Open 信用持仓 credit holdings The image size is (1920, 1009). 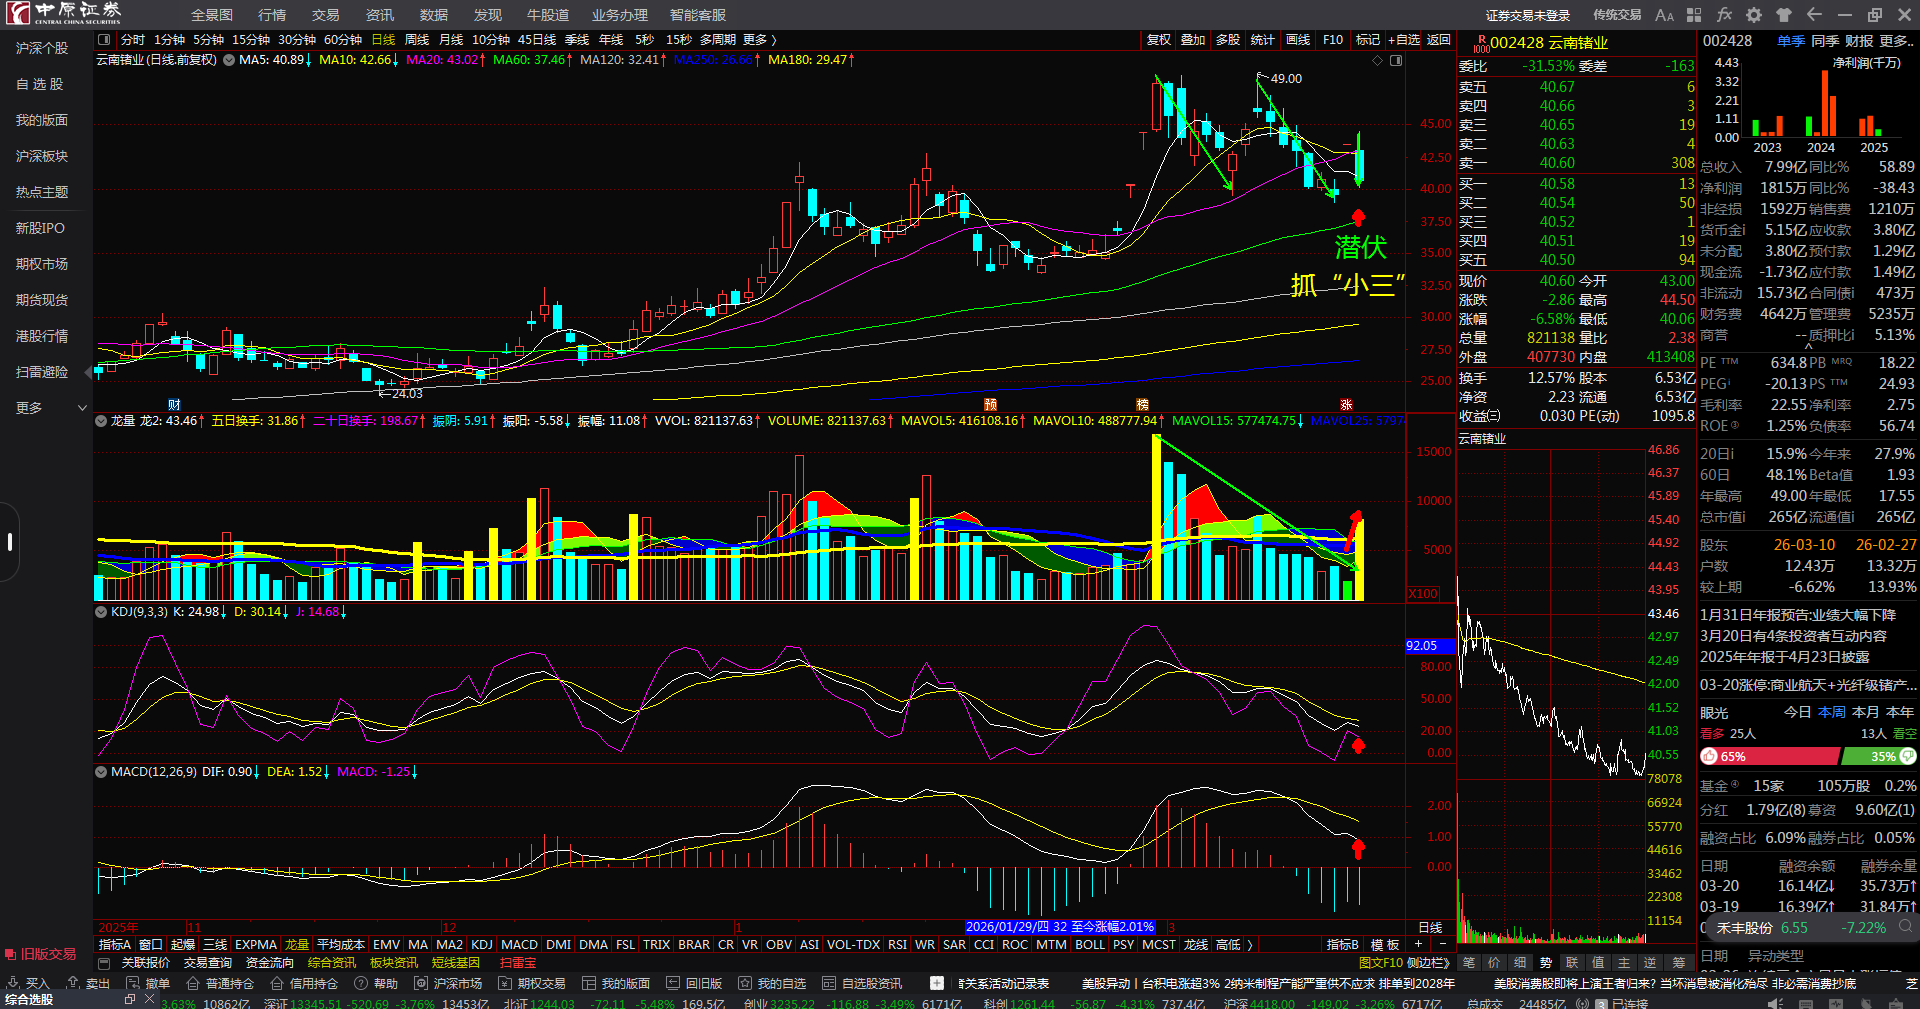click(305, 983)
